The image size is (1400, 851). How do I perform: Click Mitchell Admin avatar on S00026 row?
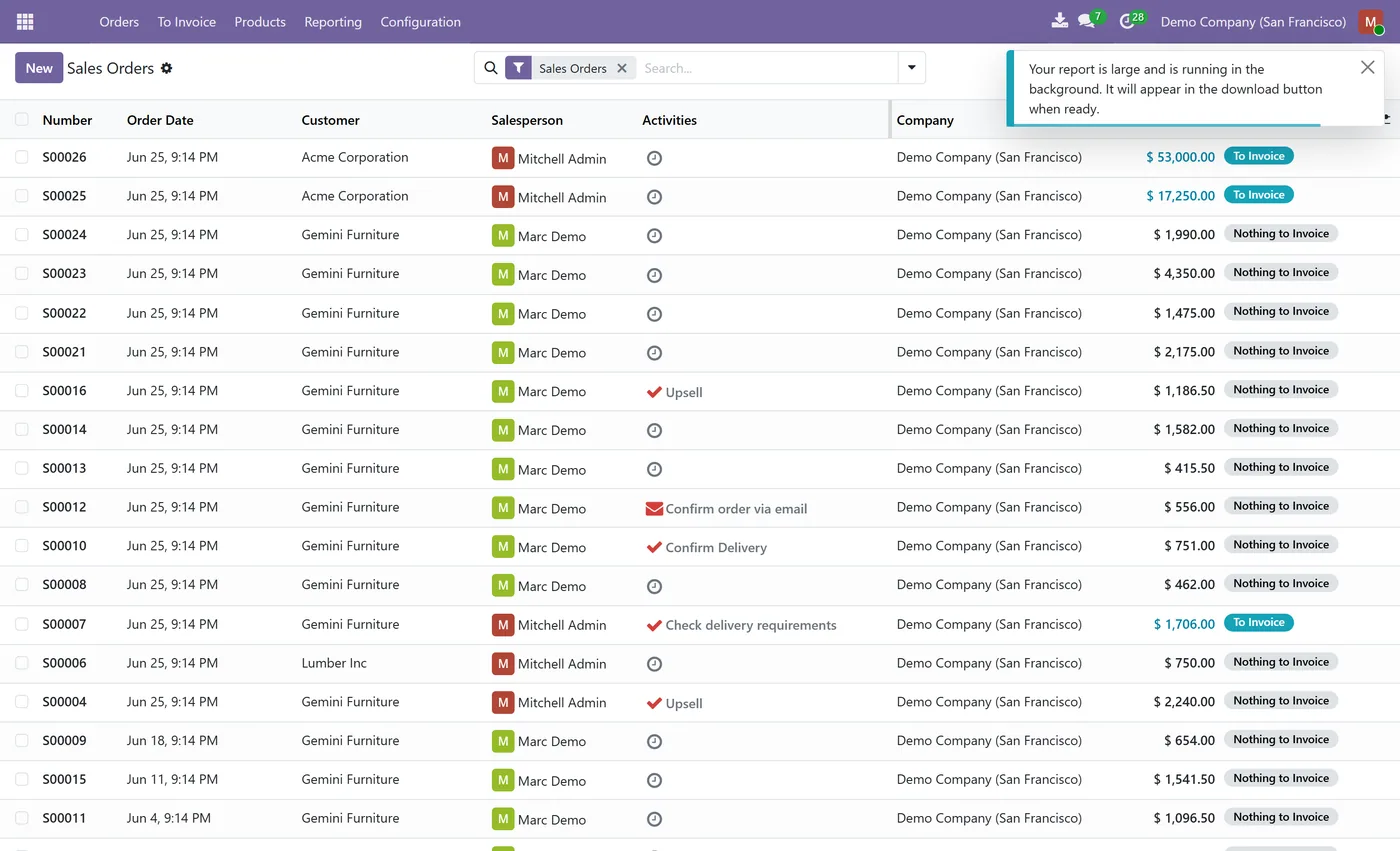pyautogui.click(x=503, y=158)
